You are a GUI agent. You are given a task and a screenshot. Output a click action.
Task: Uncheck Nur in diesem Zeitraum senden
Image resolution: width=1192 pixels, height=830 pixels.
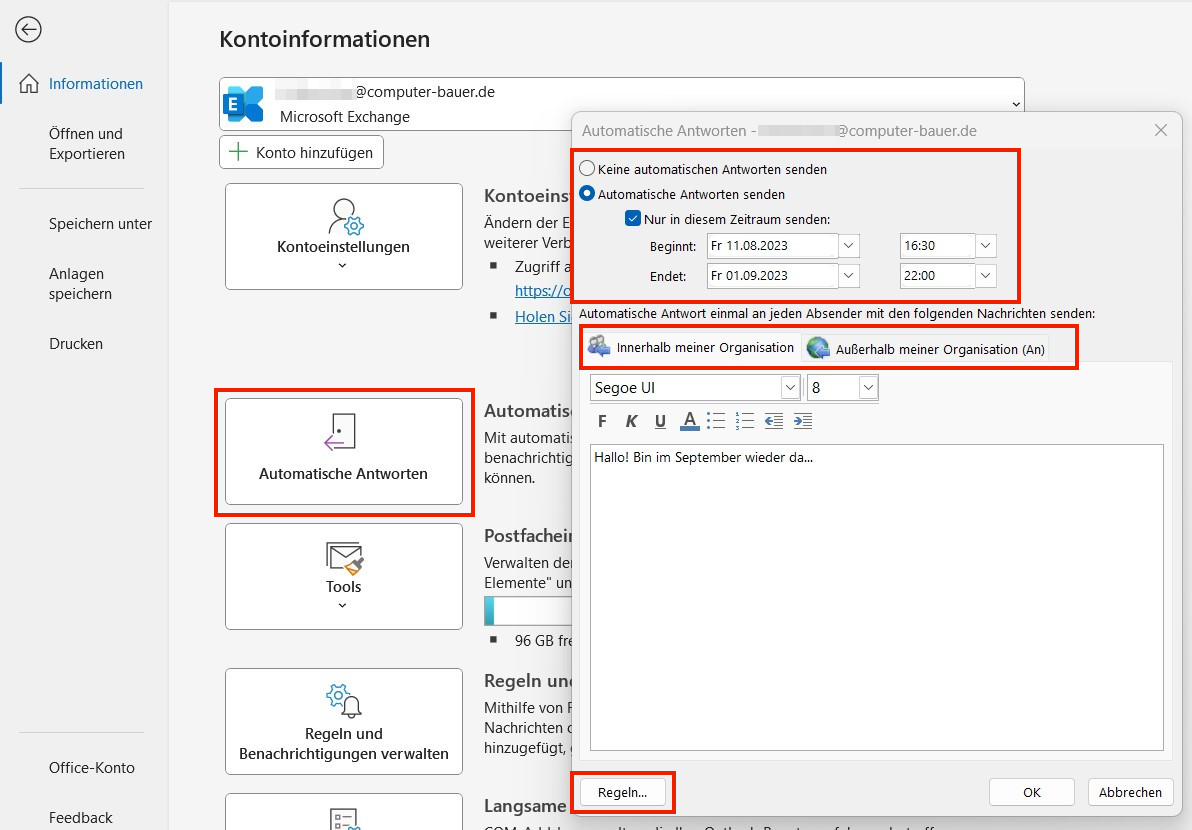tap(632, 219)
